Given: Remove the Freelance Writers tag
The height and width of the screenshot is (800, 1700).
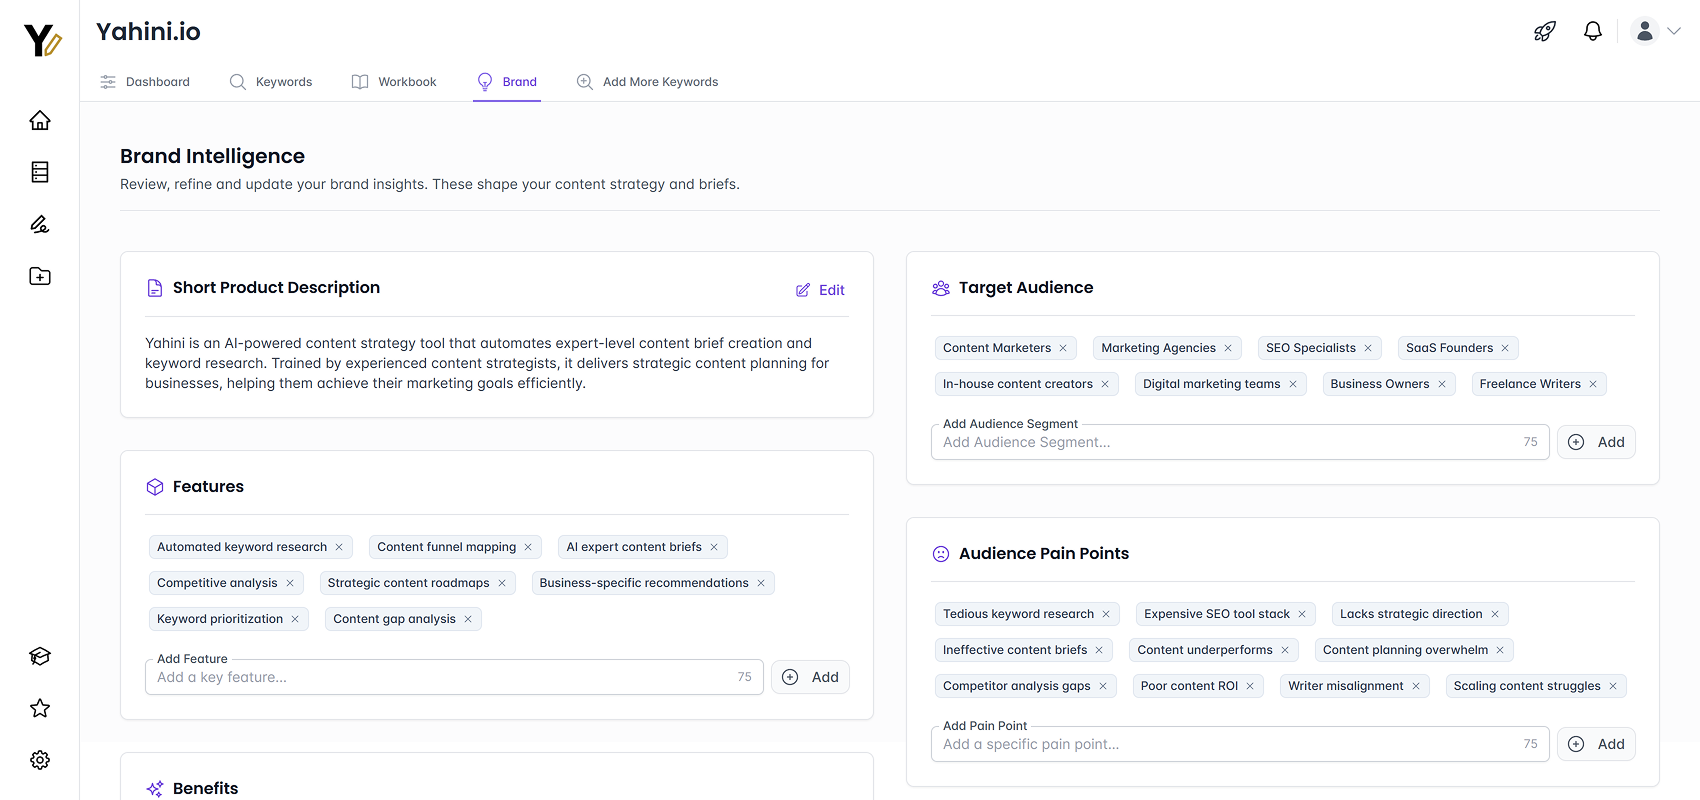Looking at the screenshot, I should click(1593, 384).
